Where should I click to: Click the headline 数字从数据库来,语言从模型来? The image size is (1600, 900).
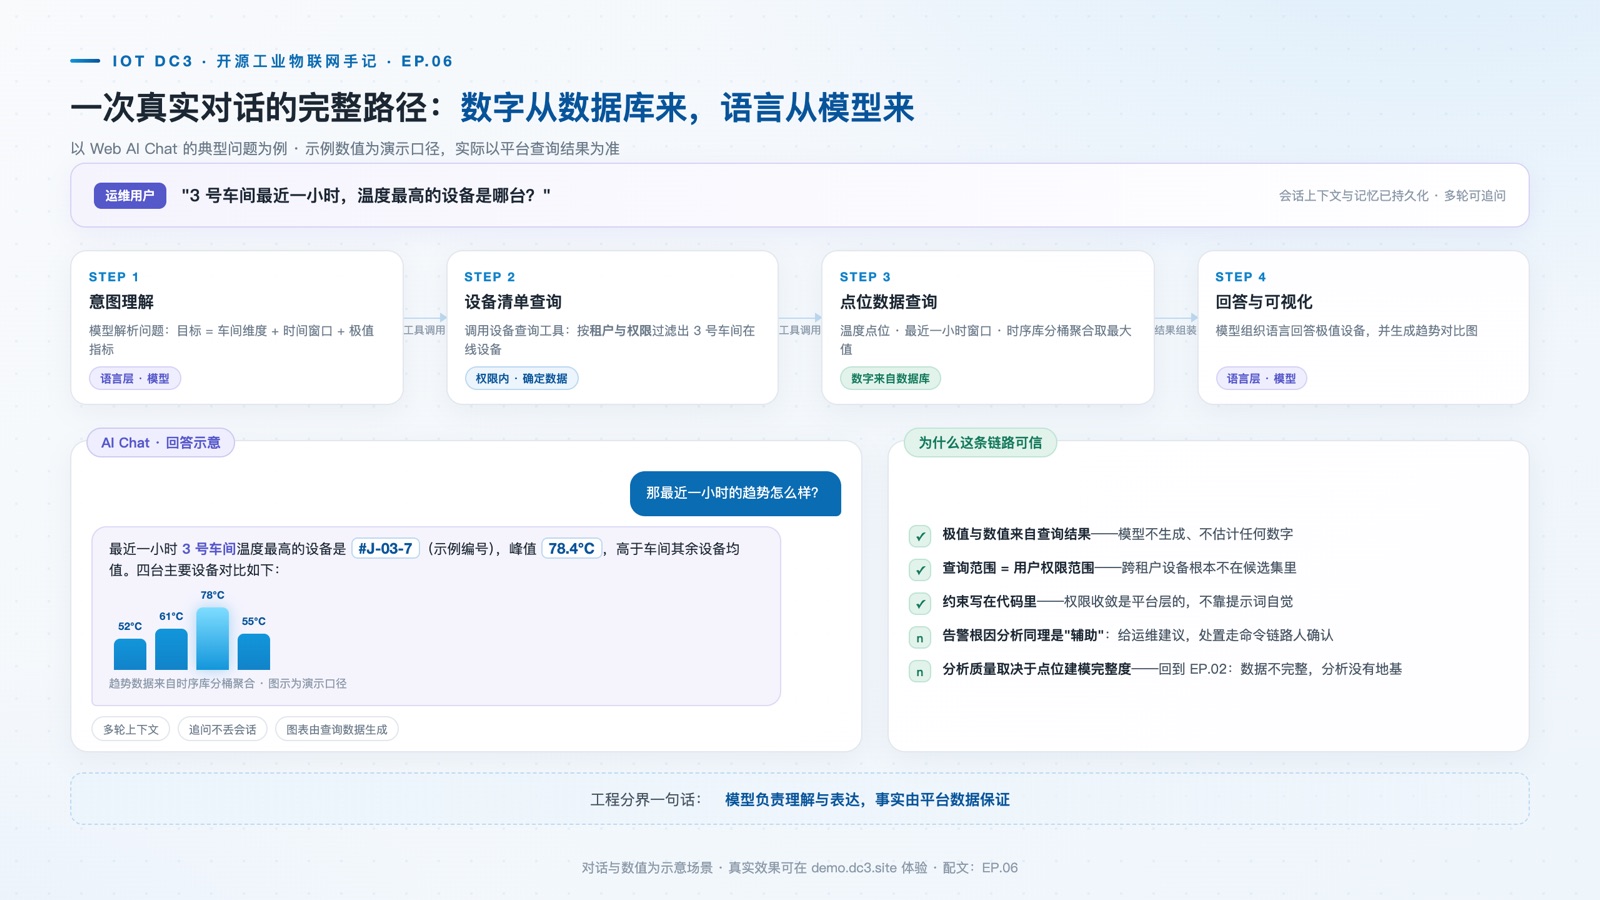(x=687, y=107)
